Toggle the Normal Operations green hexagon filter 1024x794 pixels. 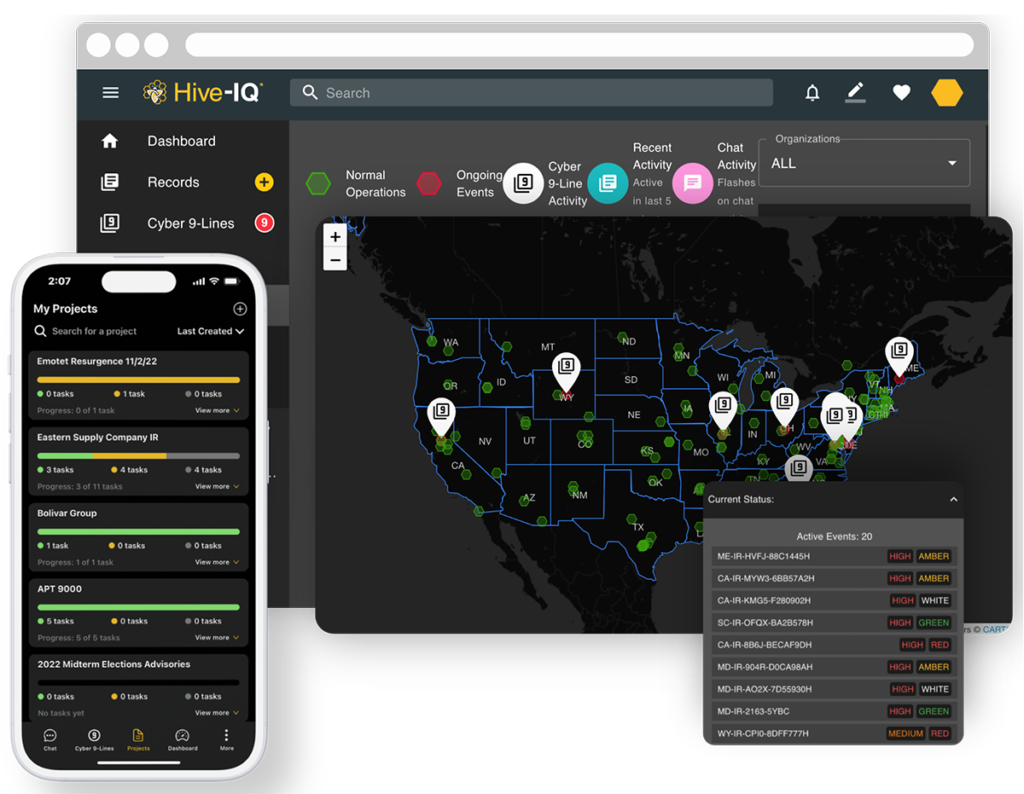tap(318, 183)
